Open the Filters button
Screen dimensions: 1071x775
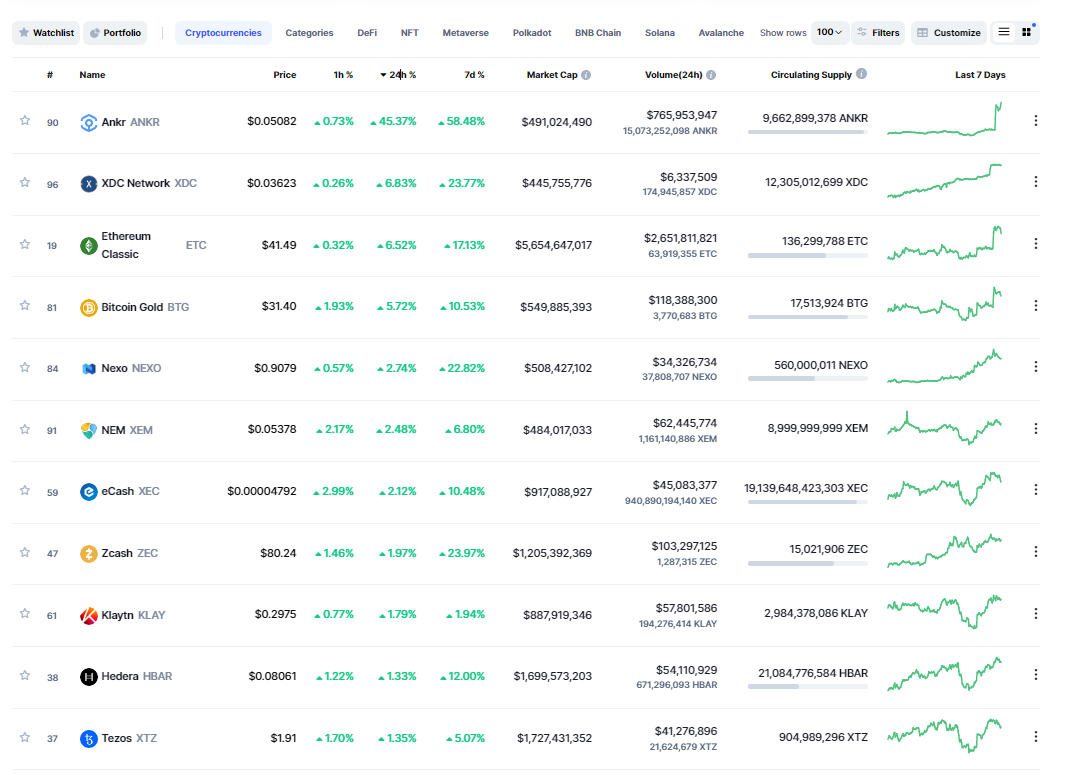click(x=878, y=32)
